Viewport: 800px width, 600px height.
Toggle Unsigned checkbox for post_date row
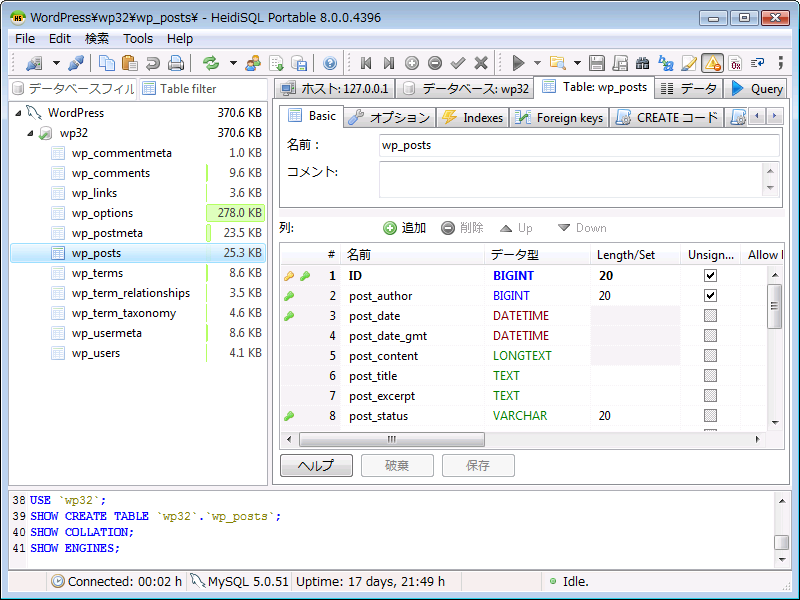(710, 315)
